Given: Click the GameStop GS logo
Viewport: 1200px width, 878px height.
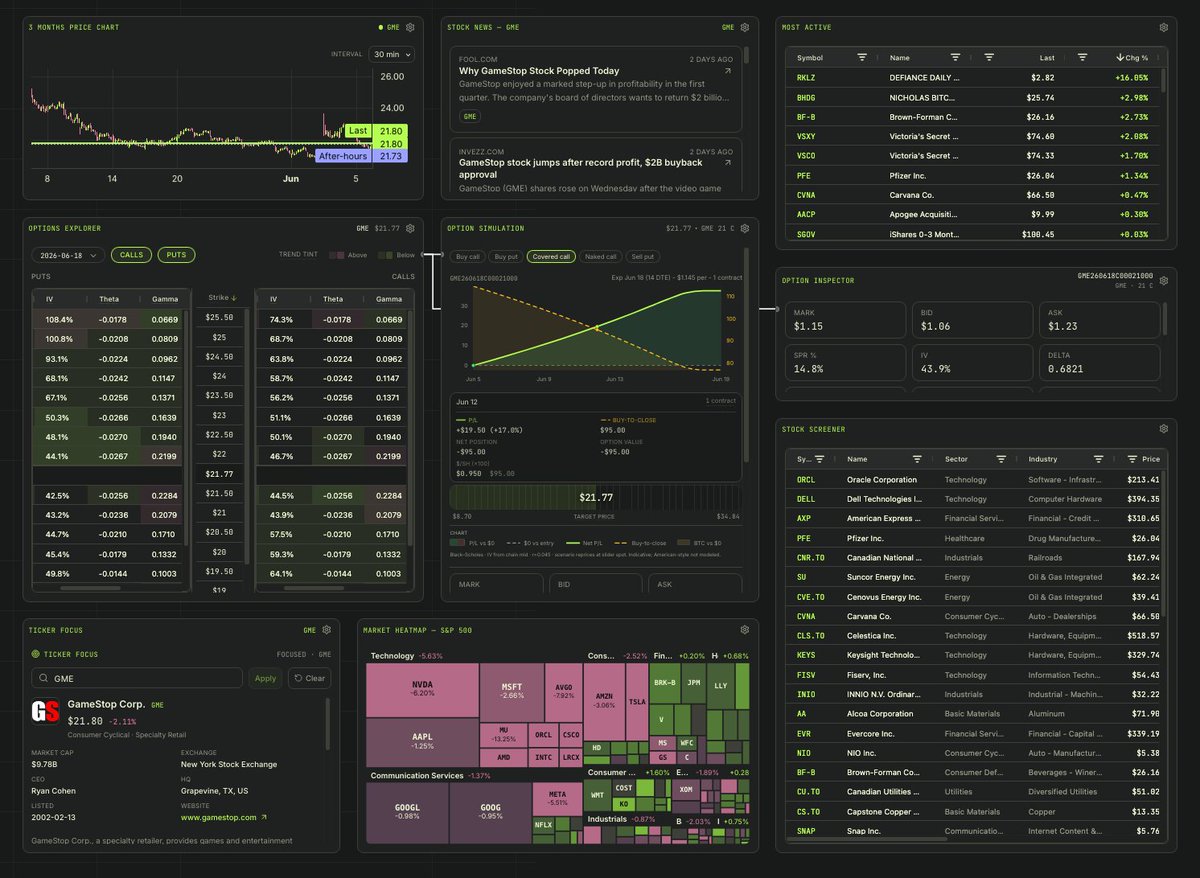Looking at the screenshot, I should 45,712.
